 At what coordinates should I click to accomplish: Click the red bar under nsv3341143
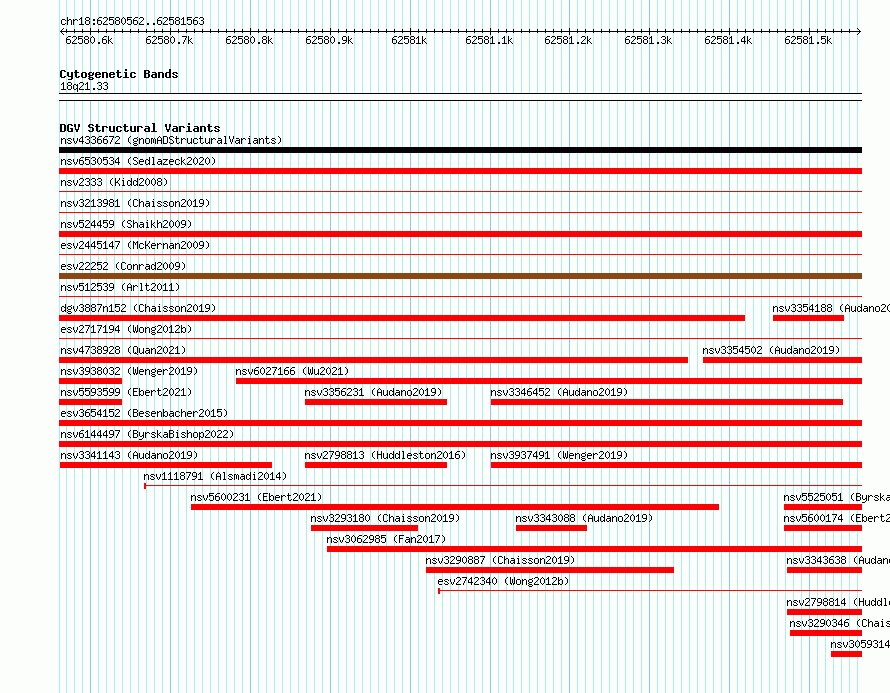166,465
